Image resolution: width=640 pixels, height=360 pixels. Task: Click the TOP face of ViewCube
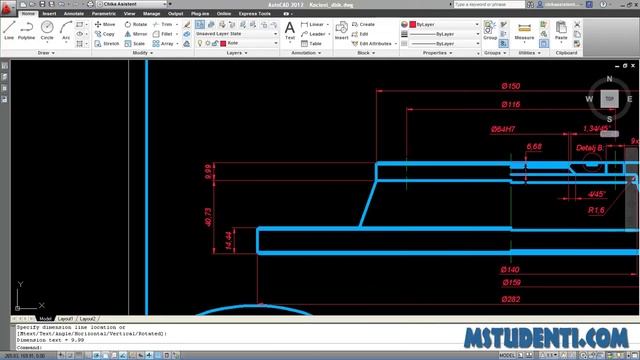coord(609,99)
